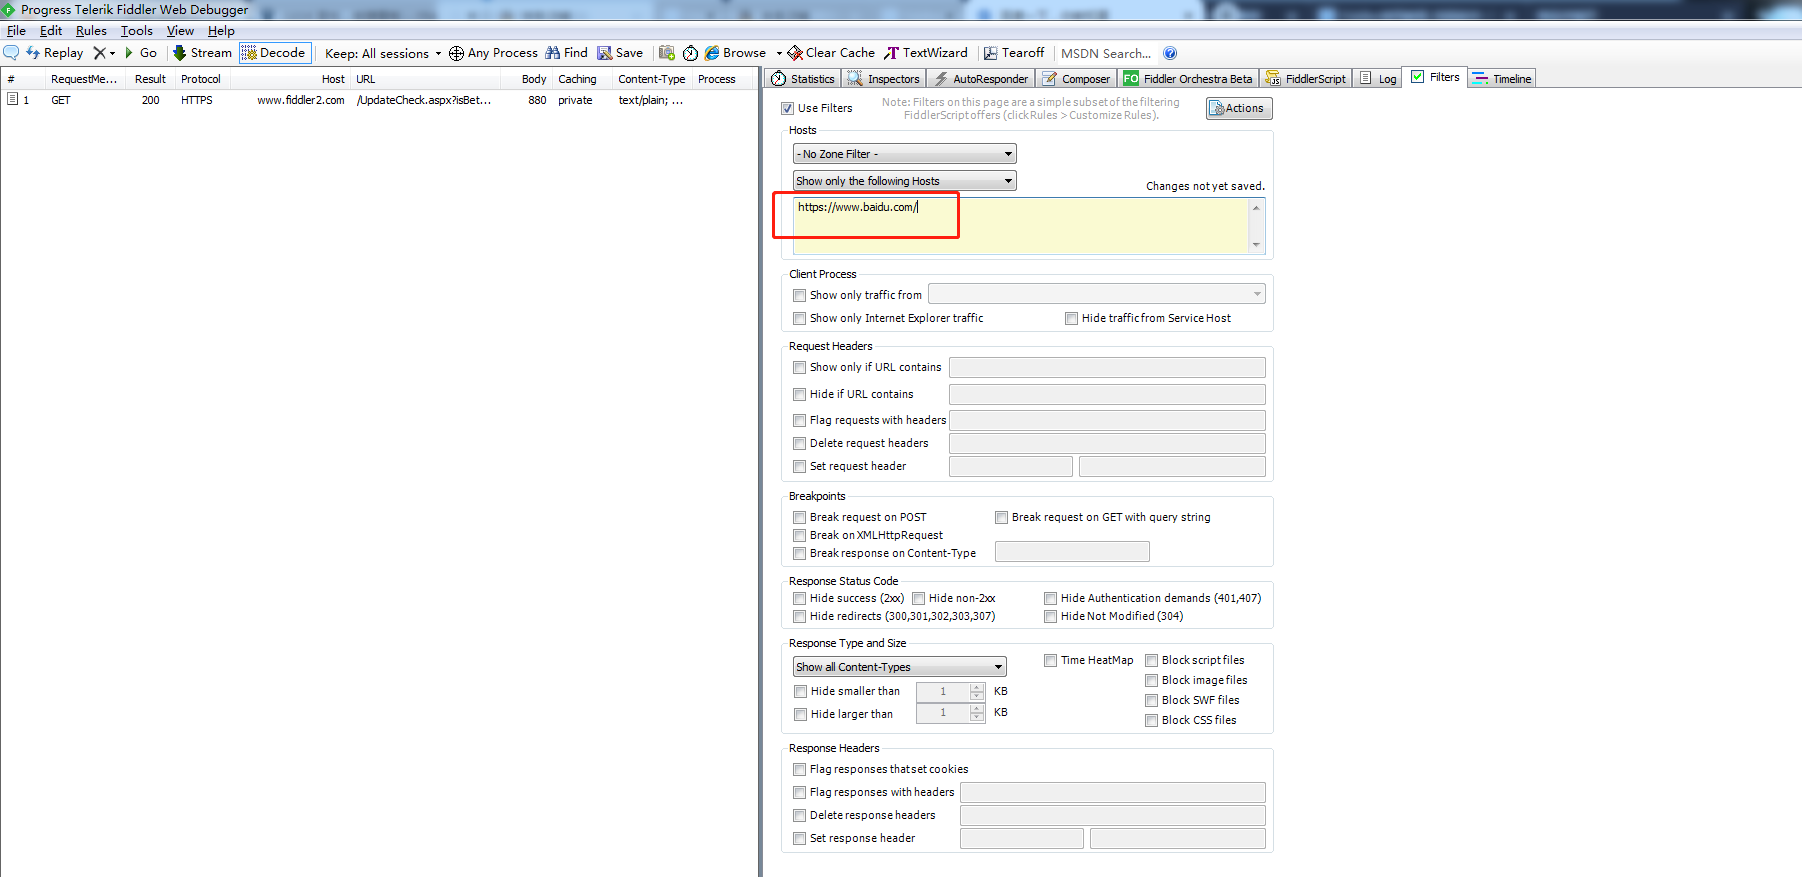Screen dimensions: 1802x877
Task: Increase the Hide larger than KB value
Action: coord(977,709)
